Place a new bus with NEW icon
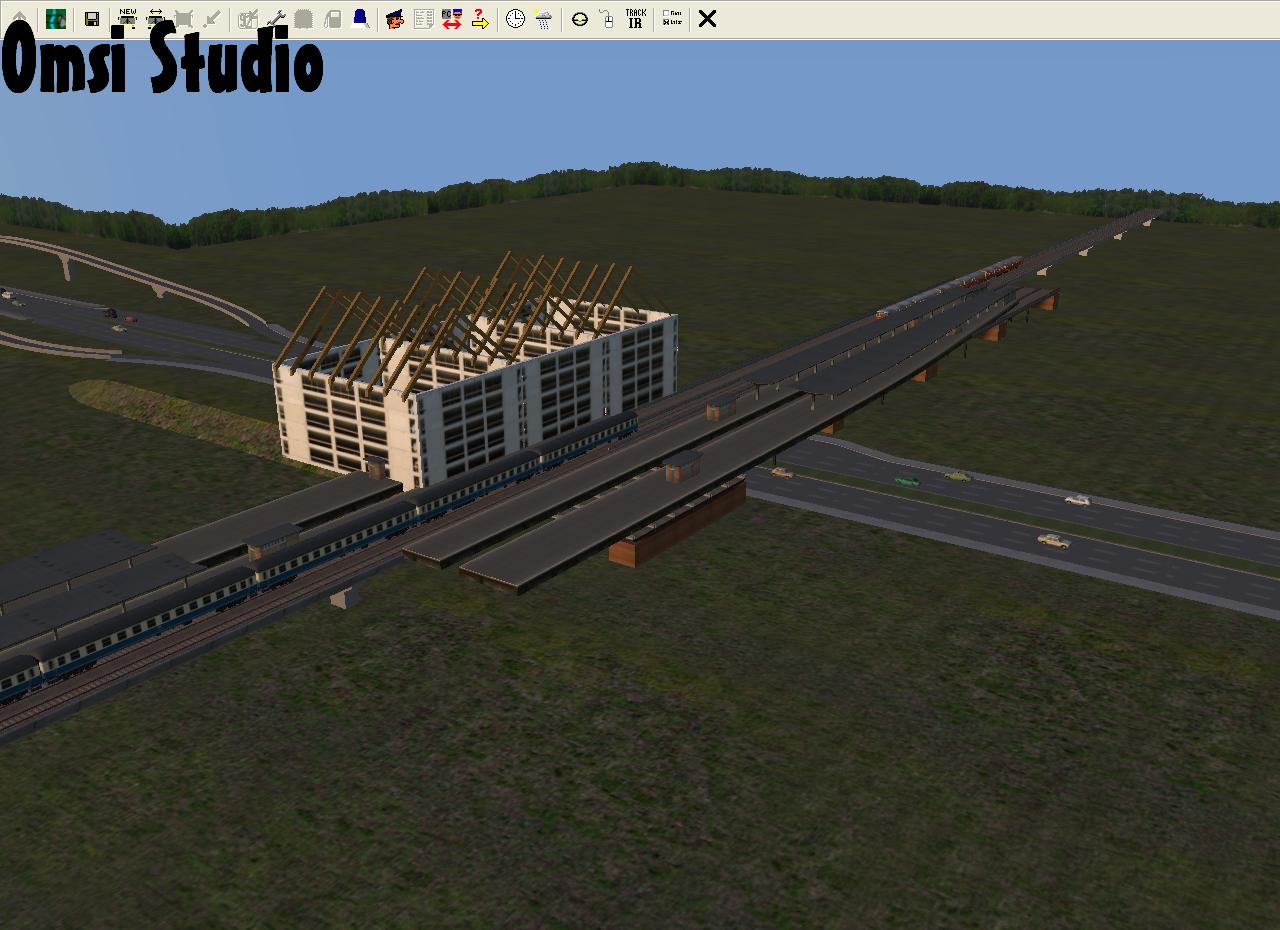Image resolution: width=1280 pixels, height=930 pixels. pos(127,19)
